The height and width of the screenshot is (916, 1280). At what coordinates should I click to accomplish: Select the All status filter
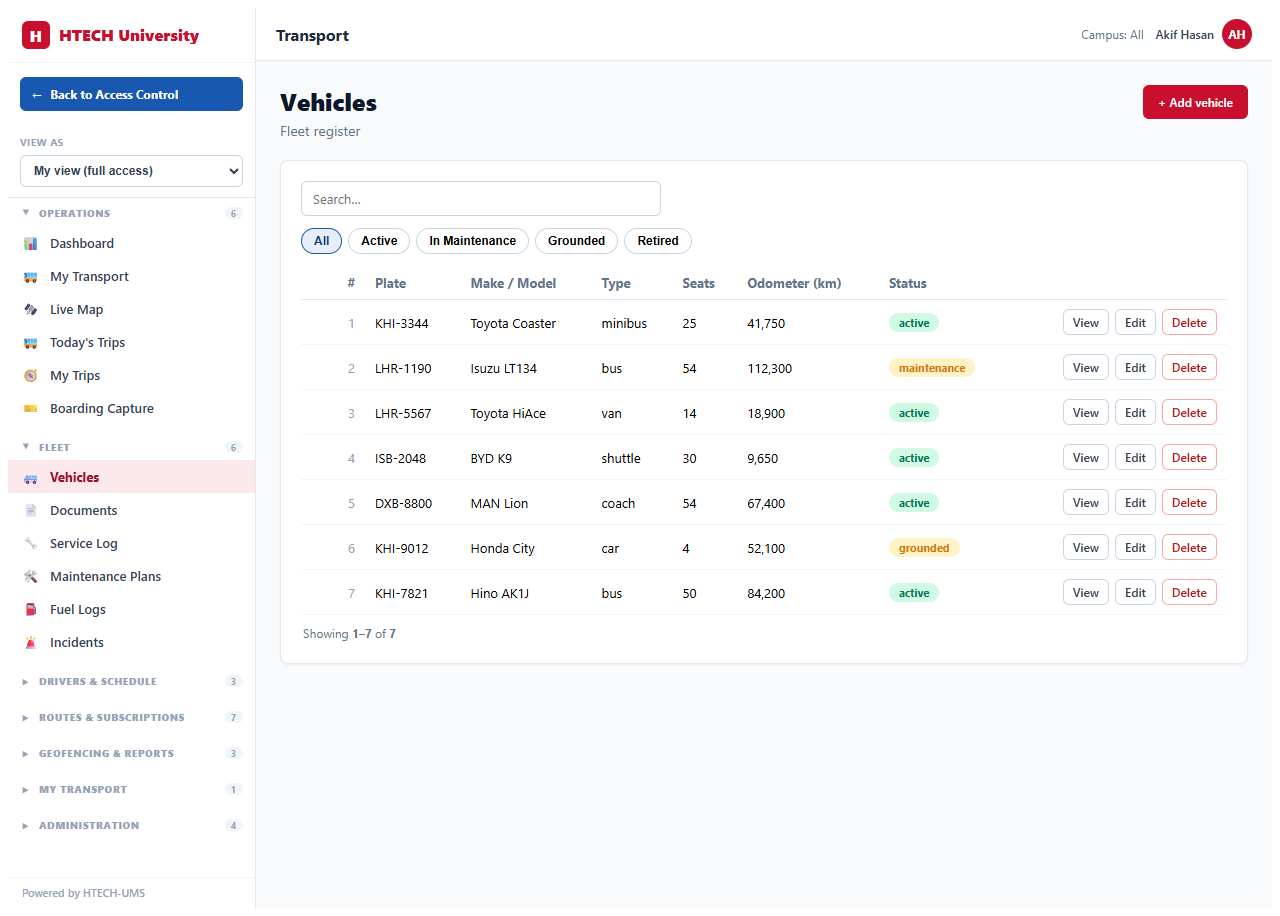321,241
